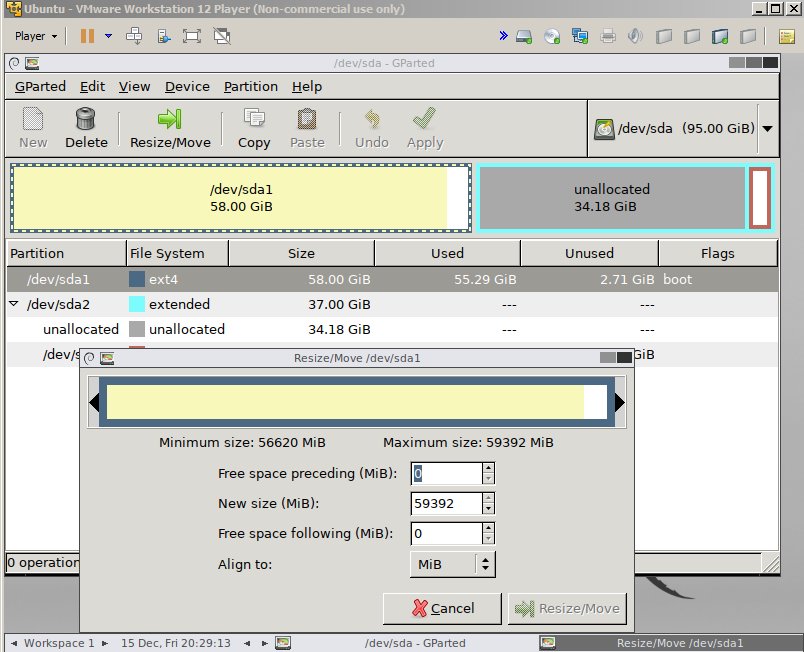Click right arrow handle of resize slider
Viewport: 804px width, 652px height.
click(x=620, y=402)
